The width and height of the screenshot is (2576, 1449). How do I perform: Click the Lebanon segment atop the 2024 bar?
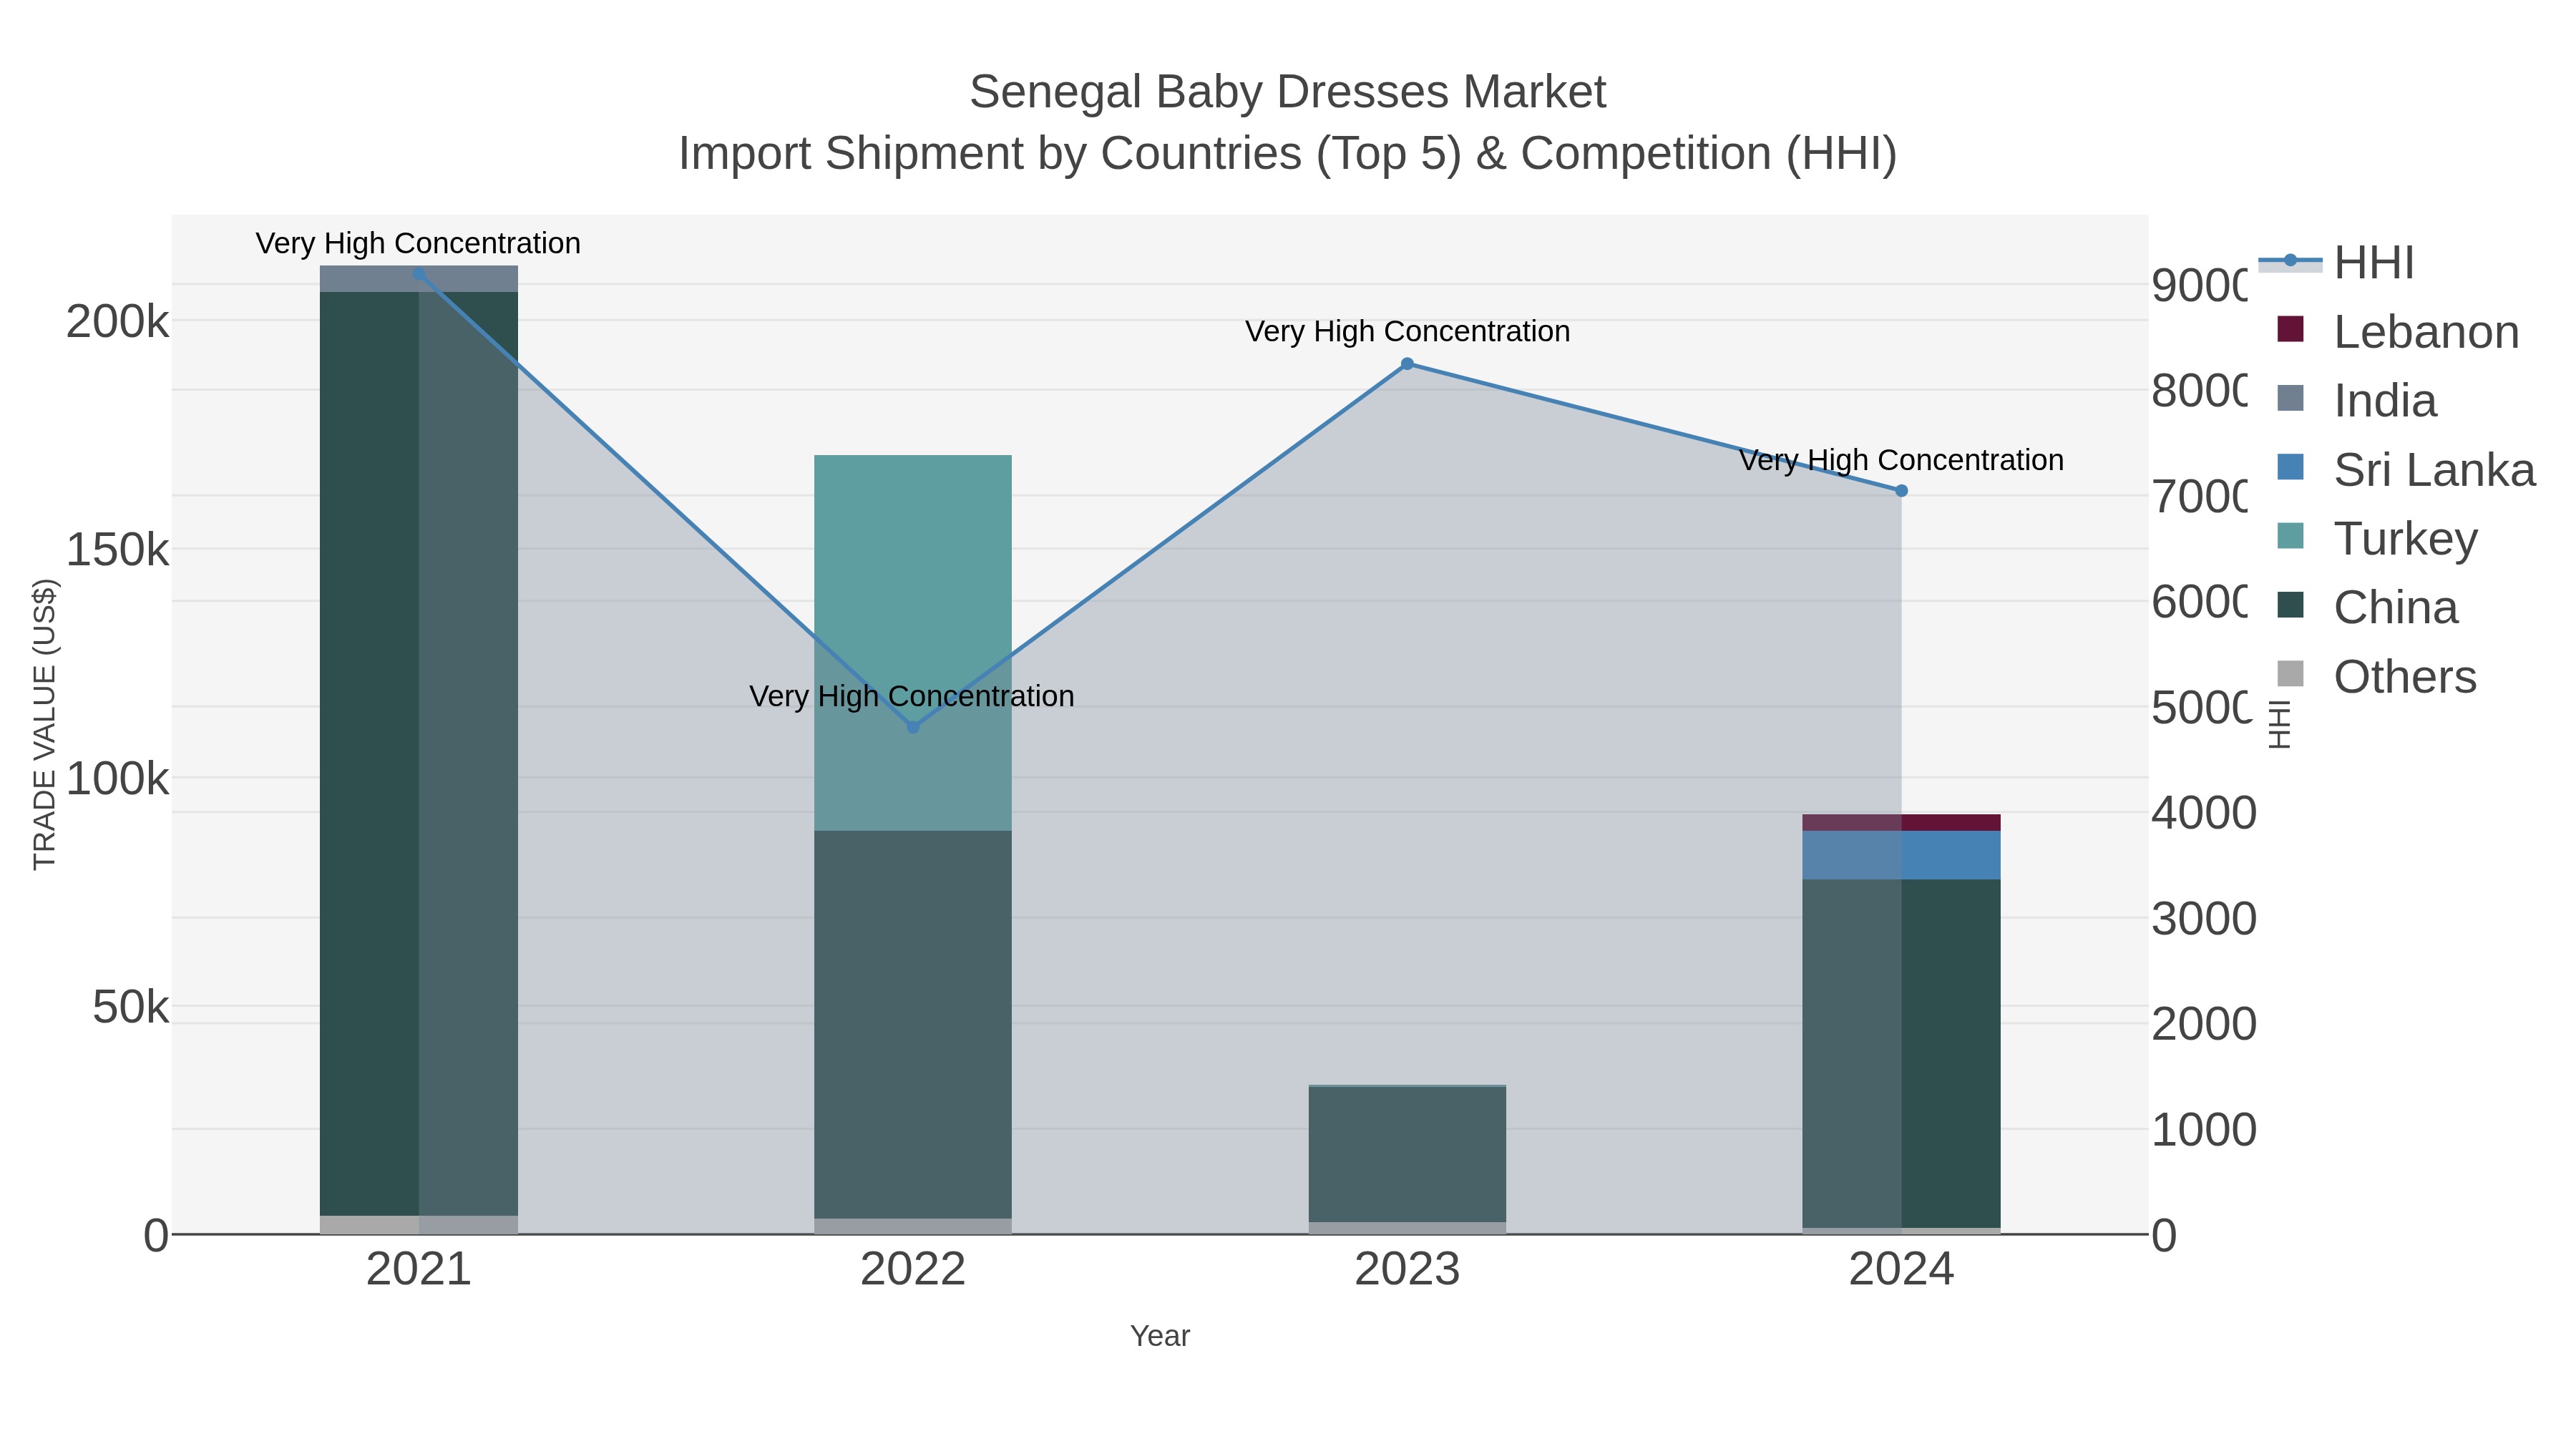1902,823
